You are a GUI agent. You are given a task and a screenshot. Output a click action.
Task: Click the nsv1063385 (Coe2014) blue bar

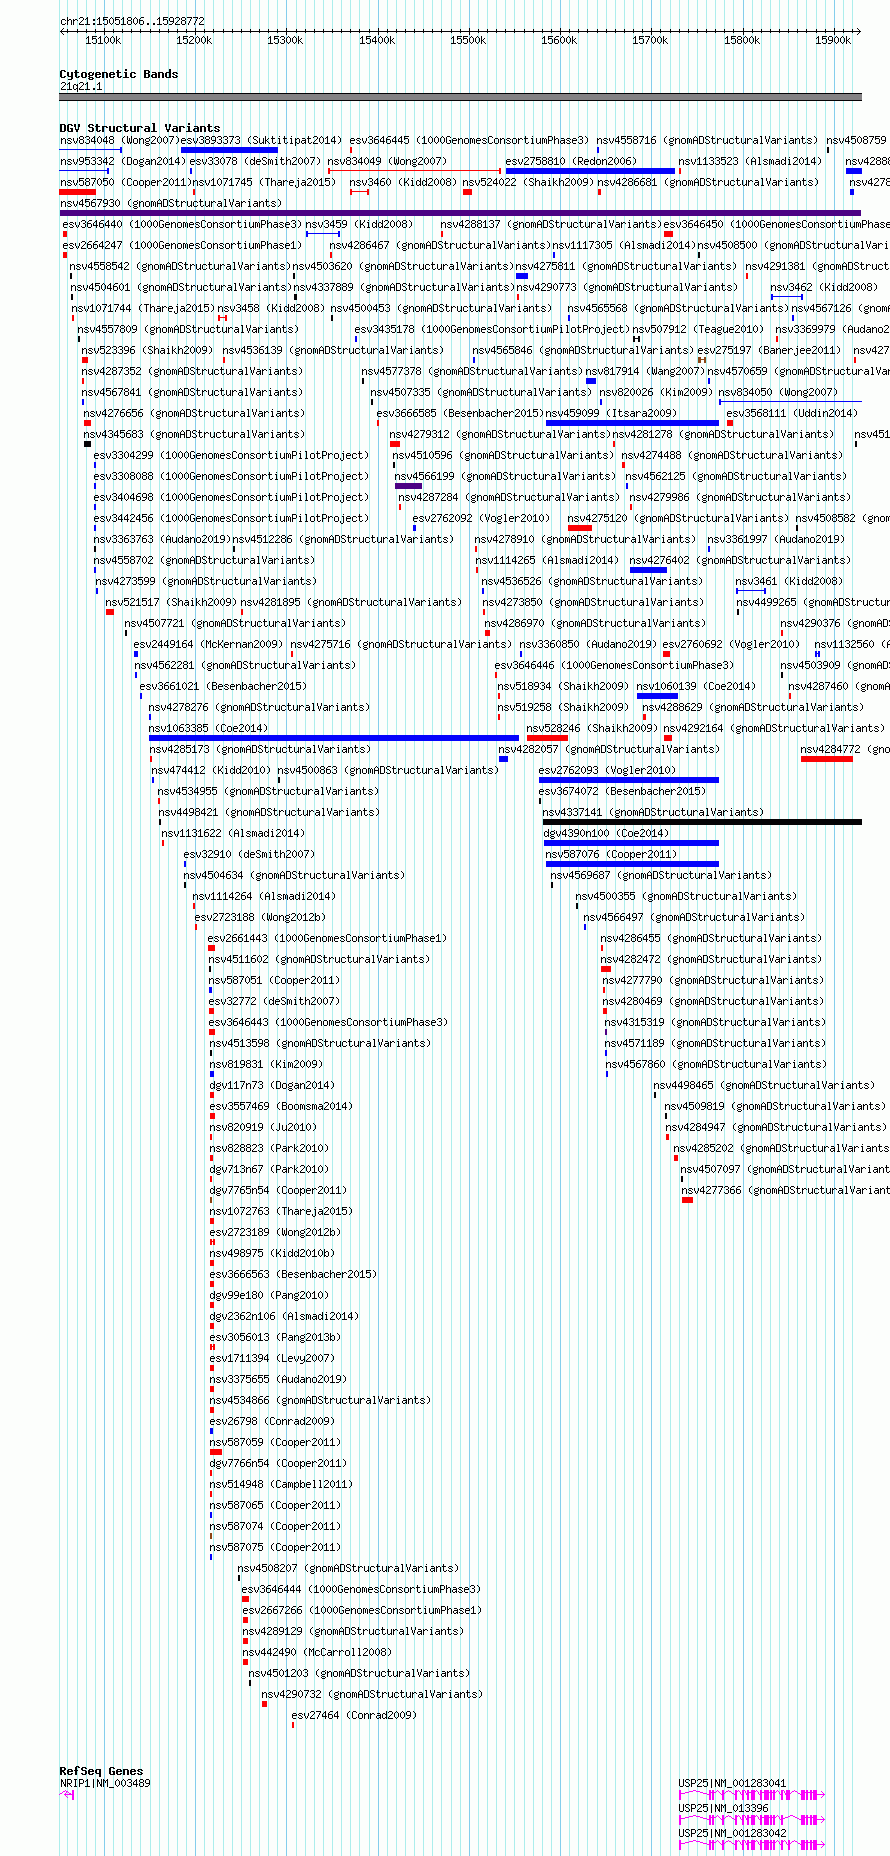[x=334, y=738]
